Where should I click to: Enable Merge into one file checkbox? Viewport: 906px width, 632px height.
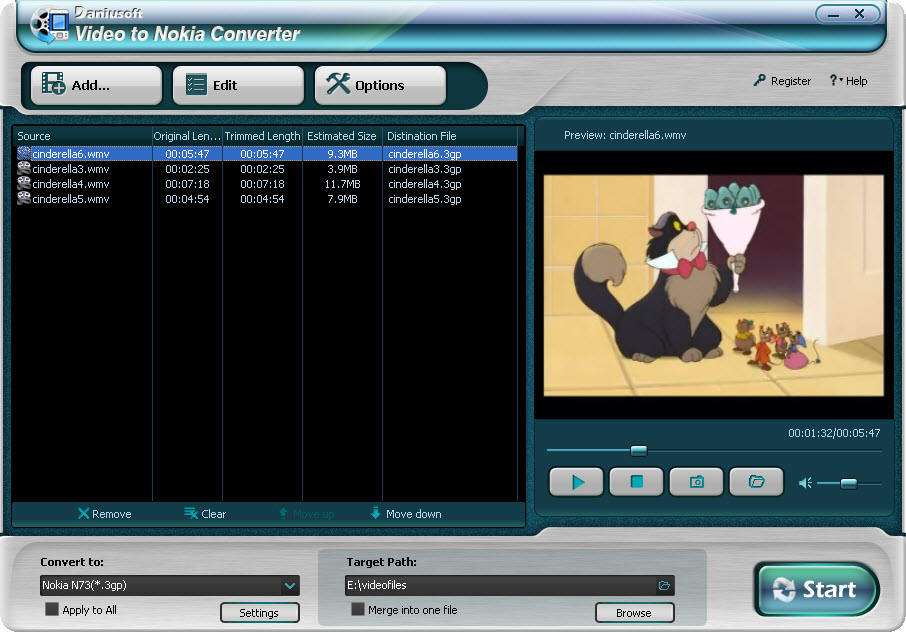point(358,609)
